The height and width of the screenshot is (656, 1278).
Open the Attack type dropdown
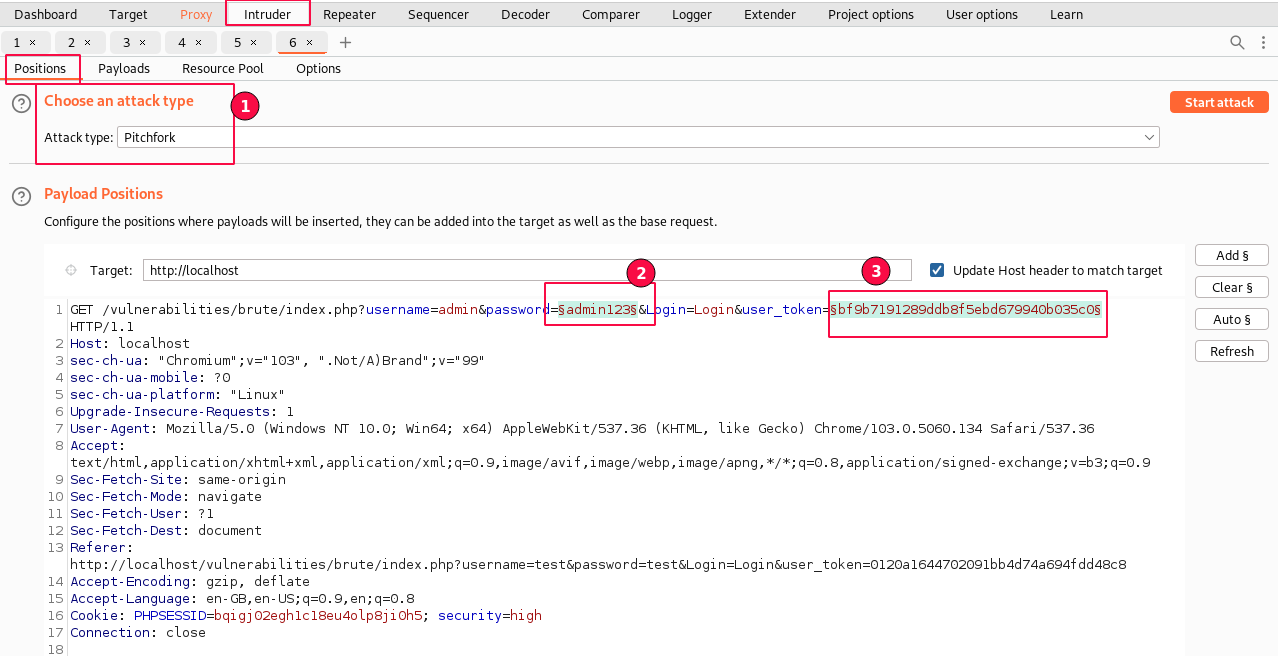point(638,137)
